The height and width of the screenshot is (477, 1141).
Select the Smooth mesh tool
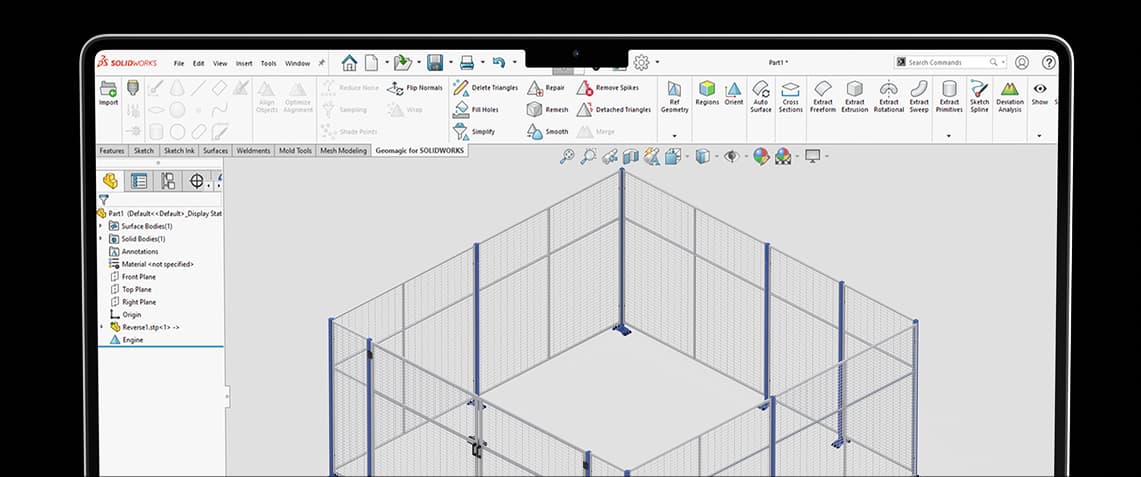pos(547,132)
